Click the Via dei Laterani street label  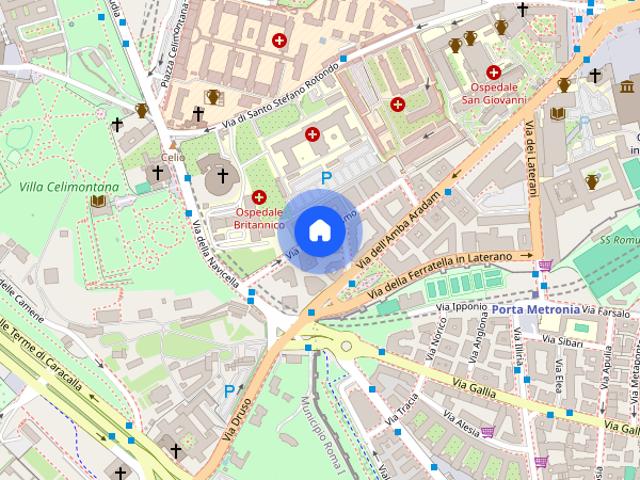pos(531,159)
